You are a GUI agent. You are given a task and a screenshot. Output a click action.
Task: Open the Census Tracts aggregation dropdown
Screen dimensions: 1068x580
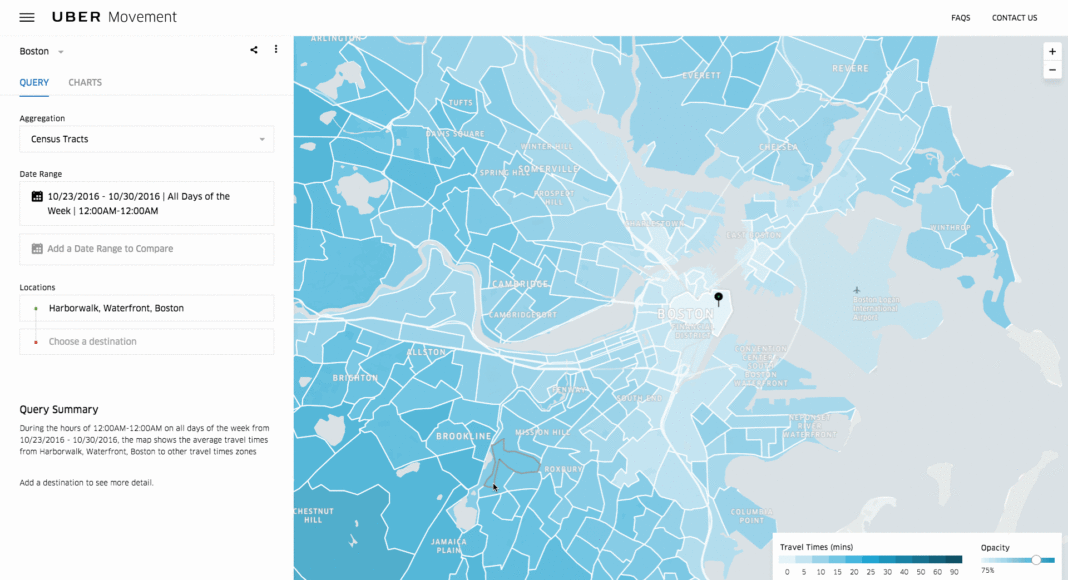click(146, 139)
